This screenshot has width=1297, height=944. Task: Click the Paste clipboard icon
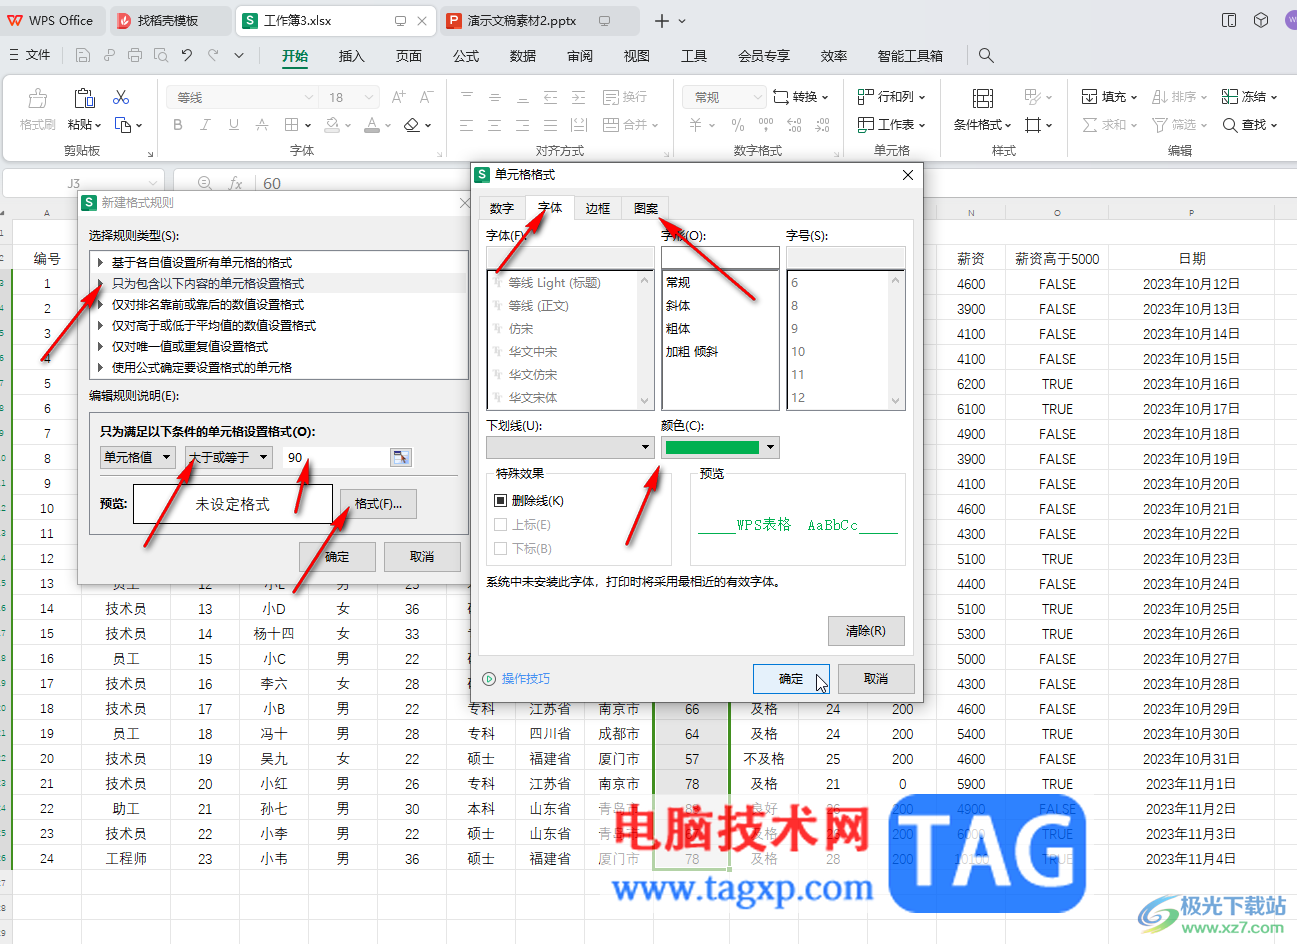[84, 98]
